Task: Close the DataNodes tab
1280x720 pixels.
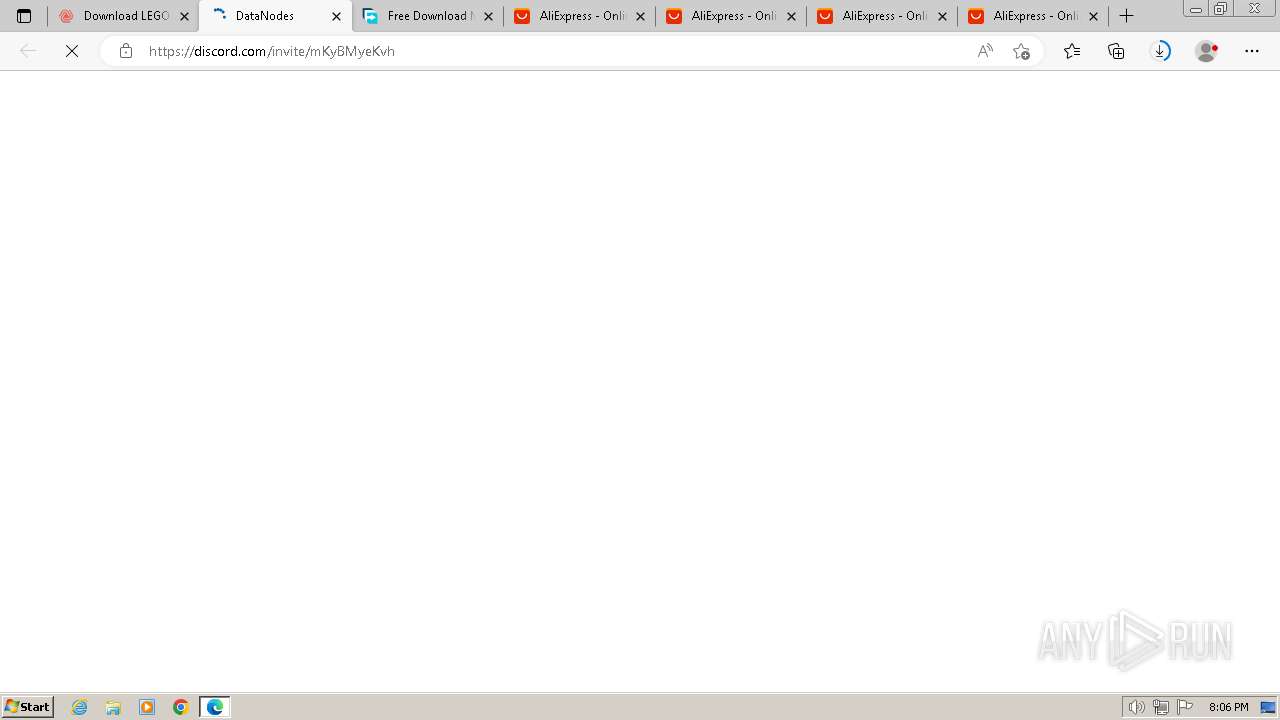Action: coord(336,16)
